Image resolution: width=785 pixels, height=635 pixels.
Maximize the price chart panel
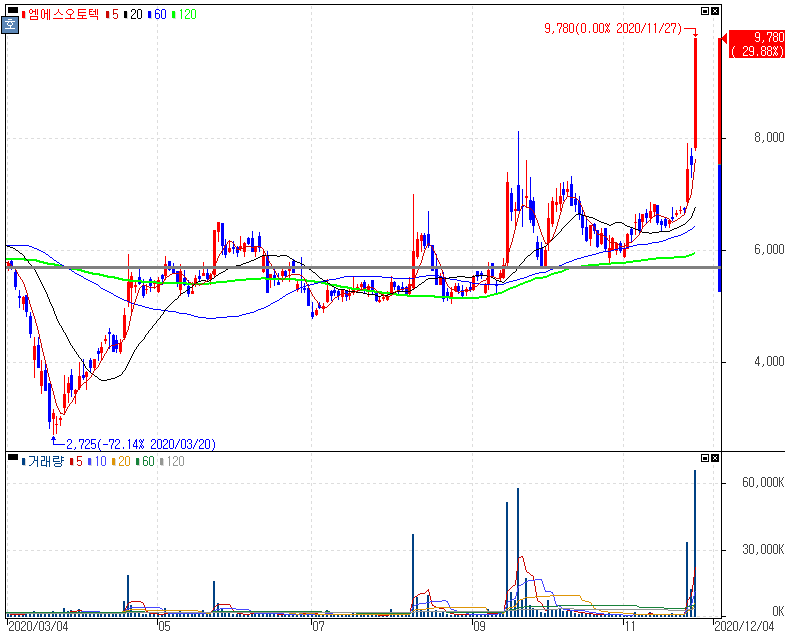[705, 11]
